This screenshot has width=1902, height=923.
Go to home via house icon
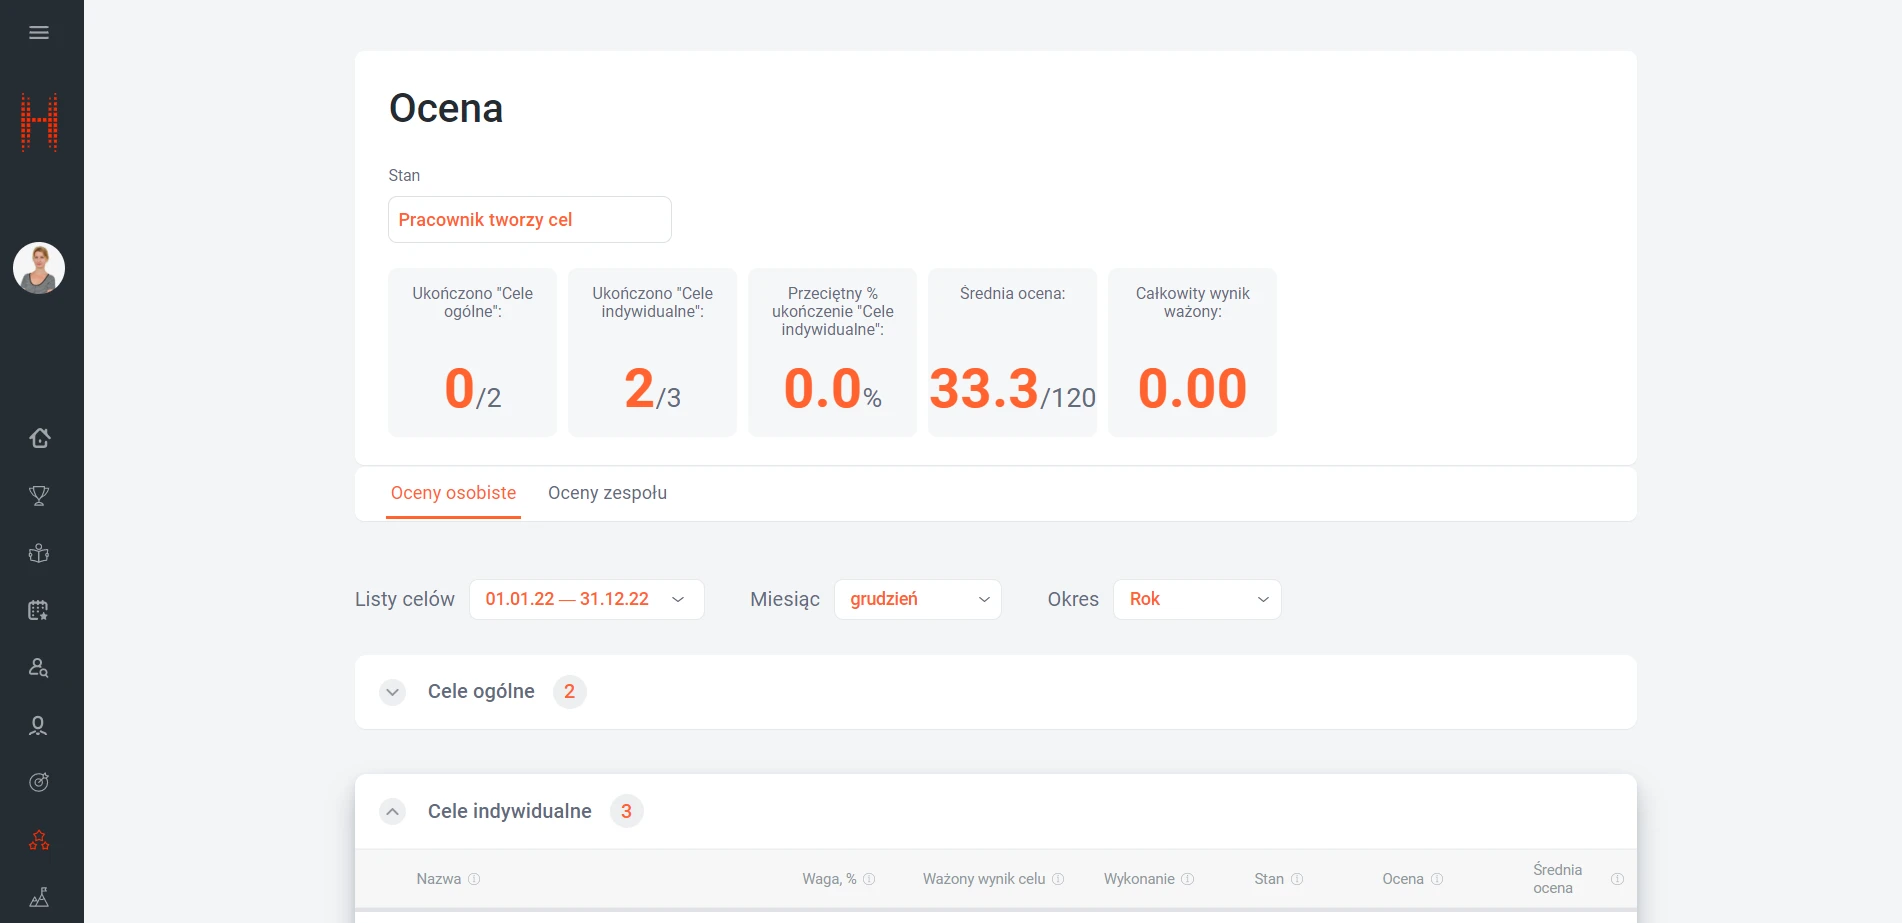pos(39,438)
